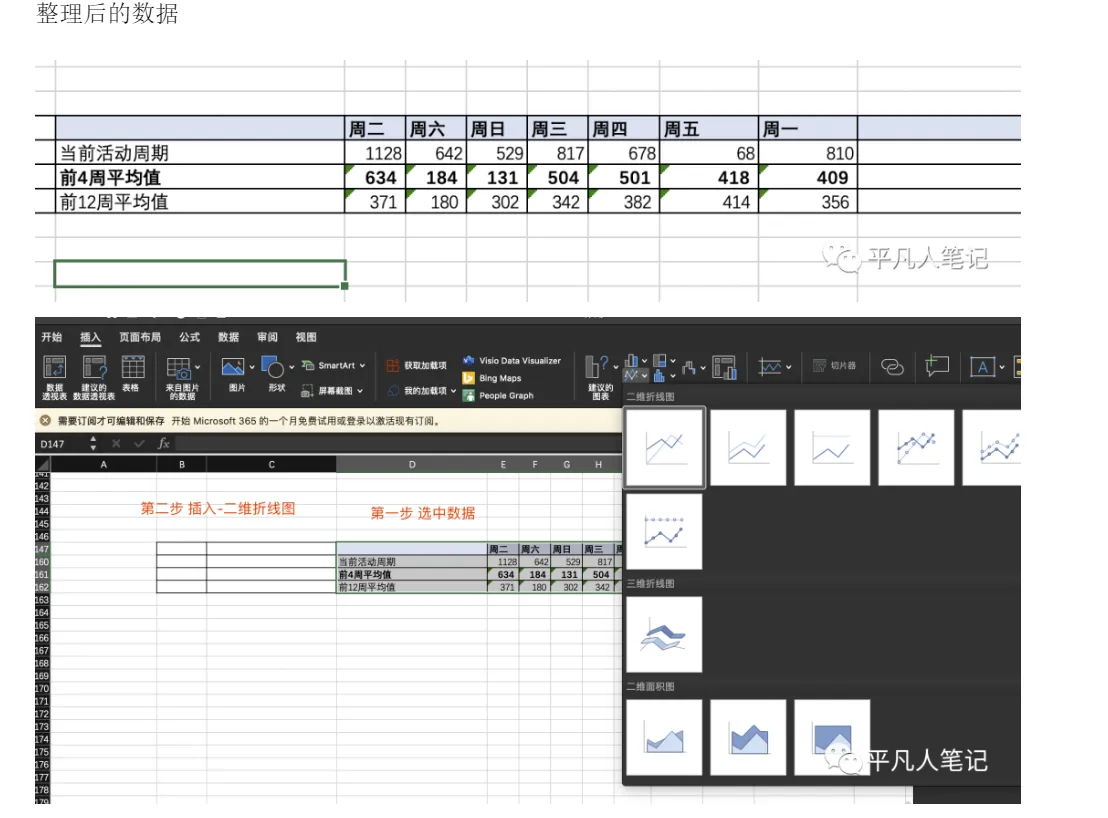Viewport: 1108px width, 818px height.
Task: Select the stacked line chart thumbnail
Action: click(748, 448)
